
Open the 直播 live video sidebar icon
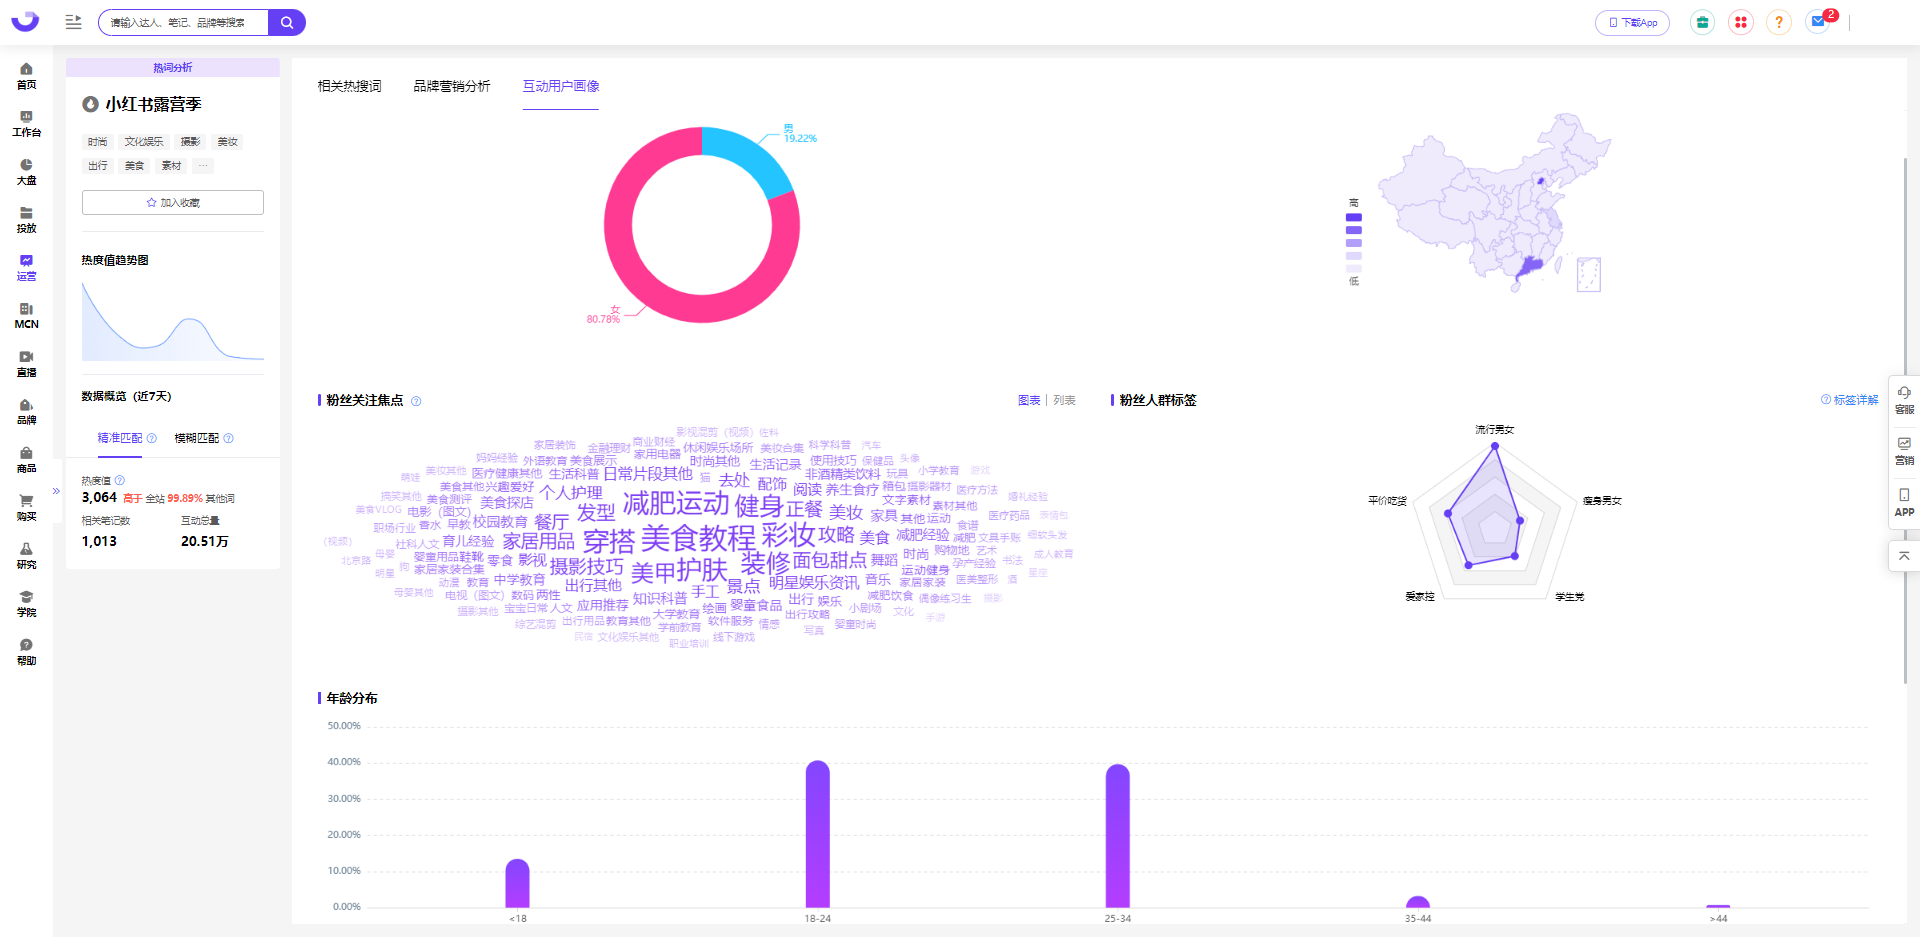pos(26,363)
